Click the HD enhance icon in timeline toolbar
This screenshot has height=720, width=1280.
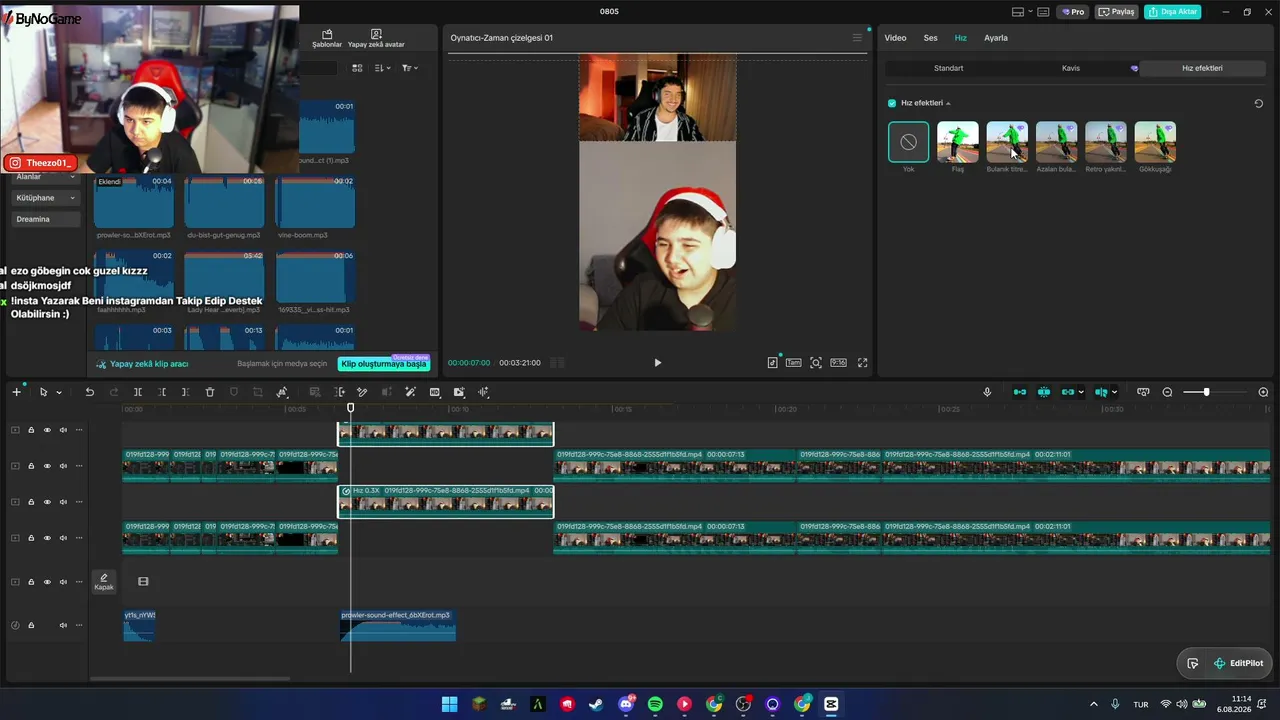tap(435, 392)
